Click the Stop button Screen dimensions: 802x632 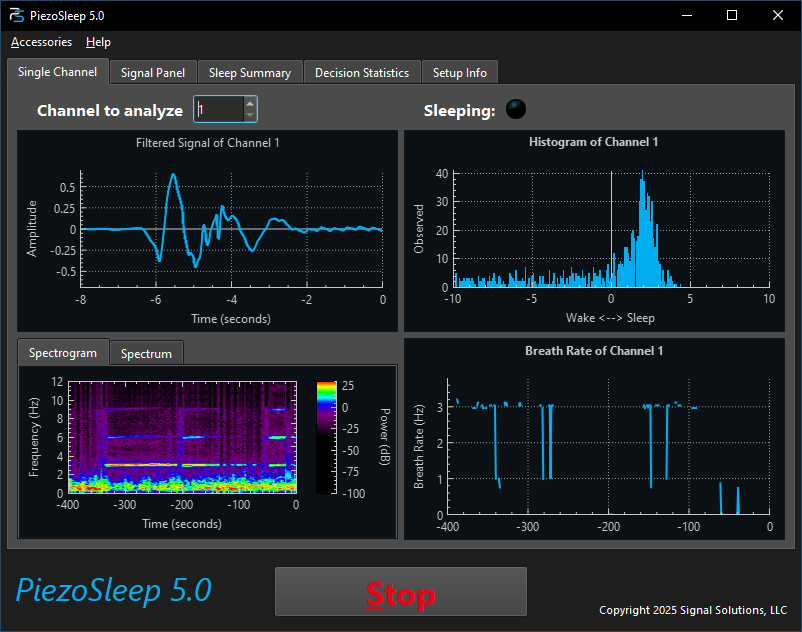point(400,592)
